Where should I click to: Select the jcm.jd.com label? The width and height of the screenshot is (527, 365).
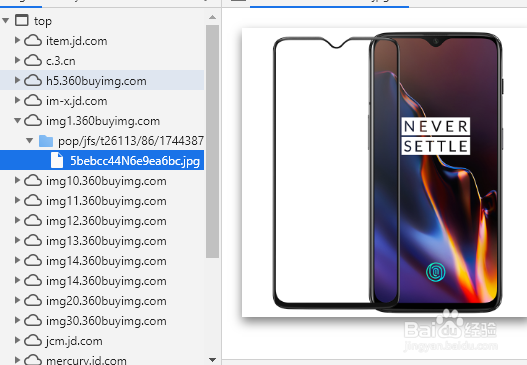pyautogui.click(x=74, y=341)
